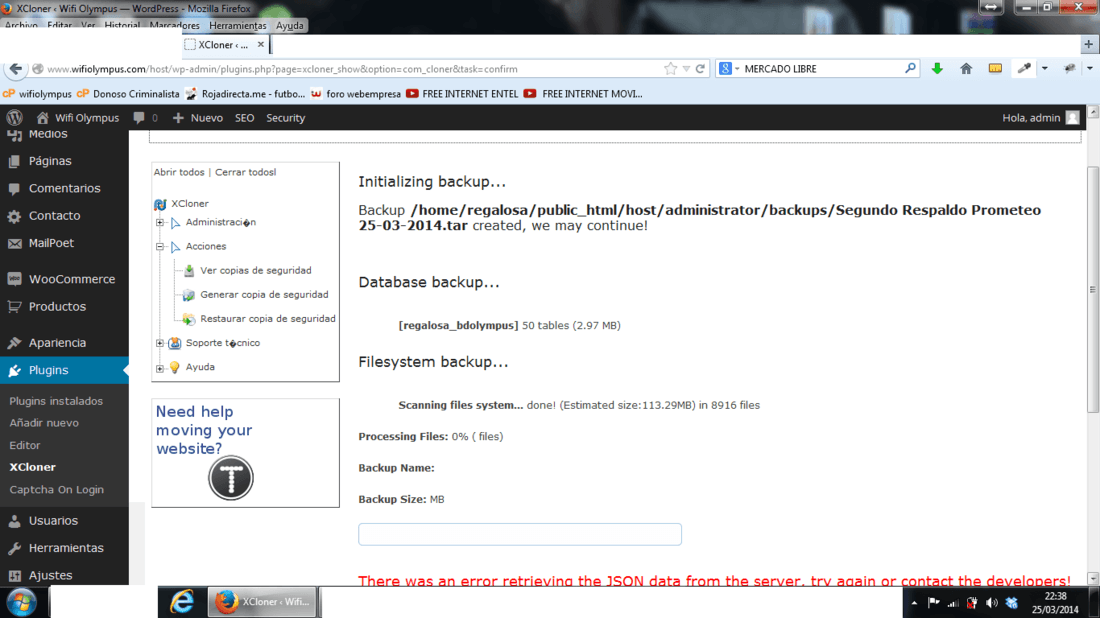This screenshot has width=1100, height=618.
Task: Show hidden system tray icons arrow
Action: tap(914, 603)
